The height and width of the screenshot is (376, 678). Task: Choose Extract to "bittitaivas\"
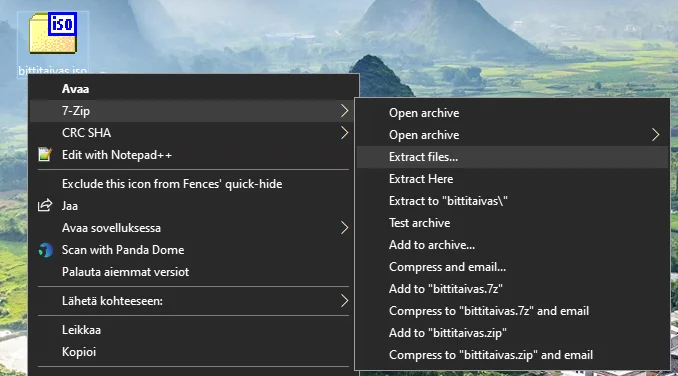[512, 201]
